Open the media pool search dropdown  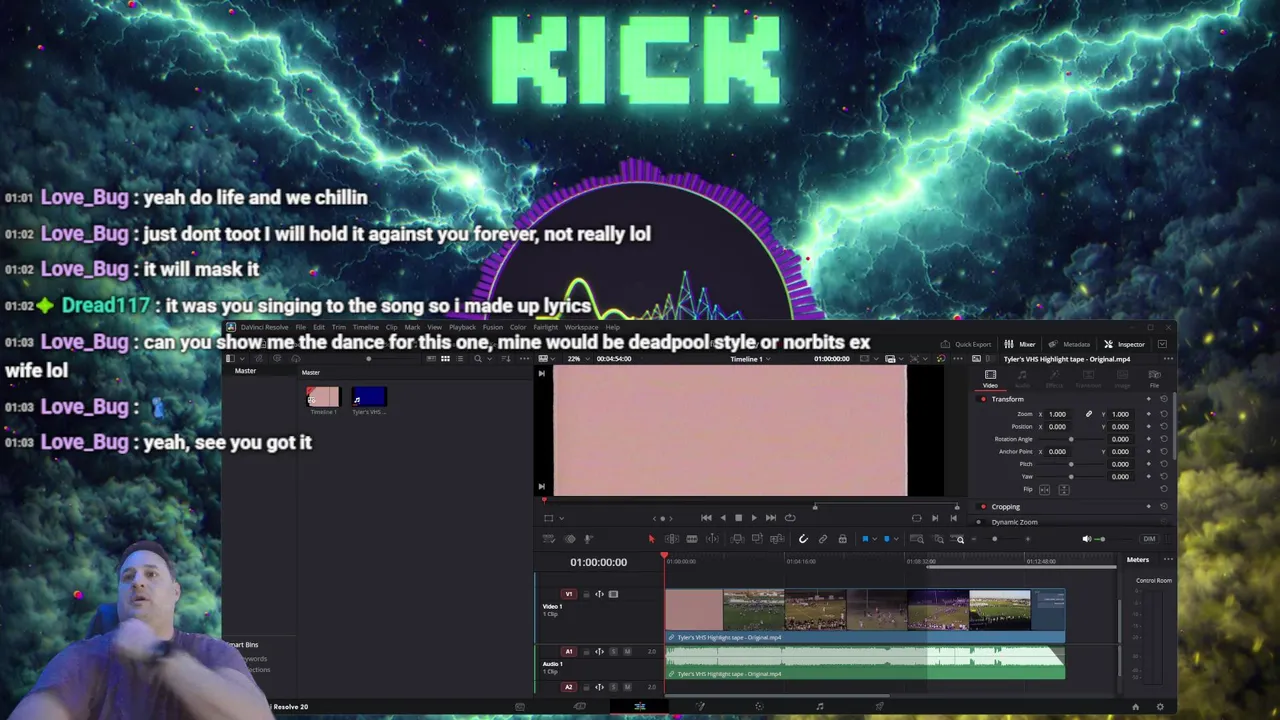(x=490, y=358)
